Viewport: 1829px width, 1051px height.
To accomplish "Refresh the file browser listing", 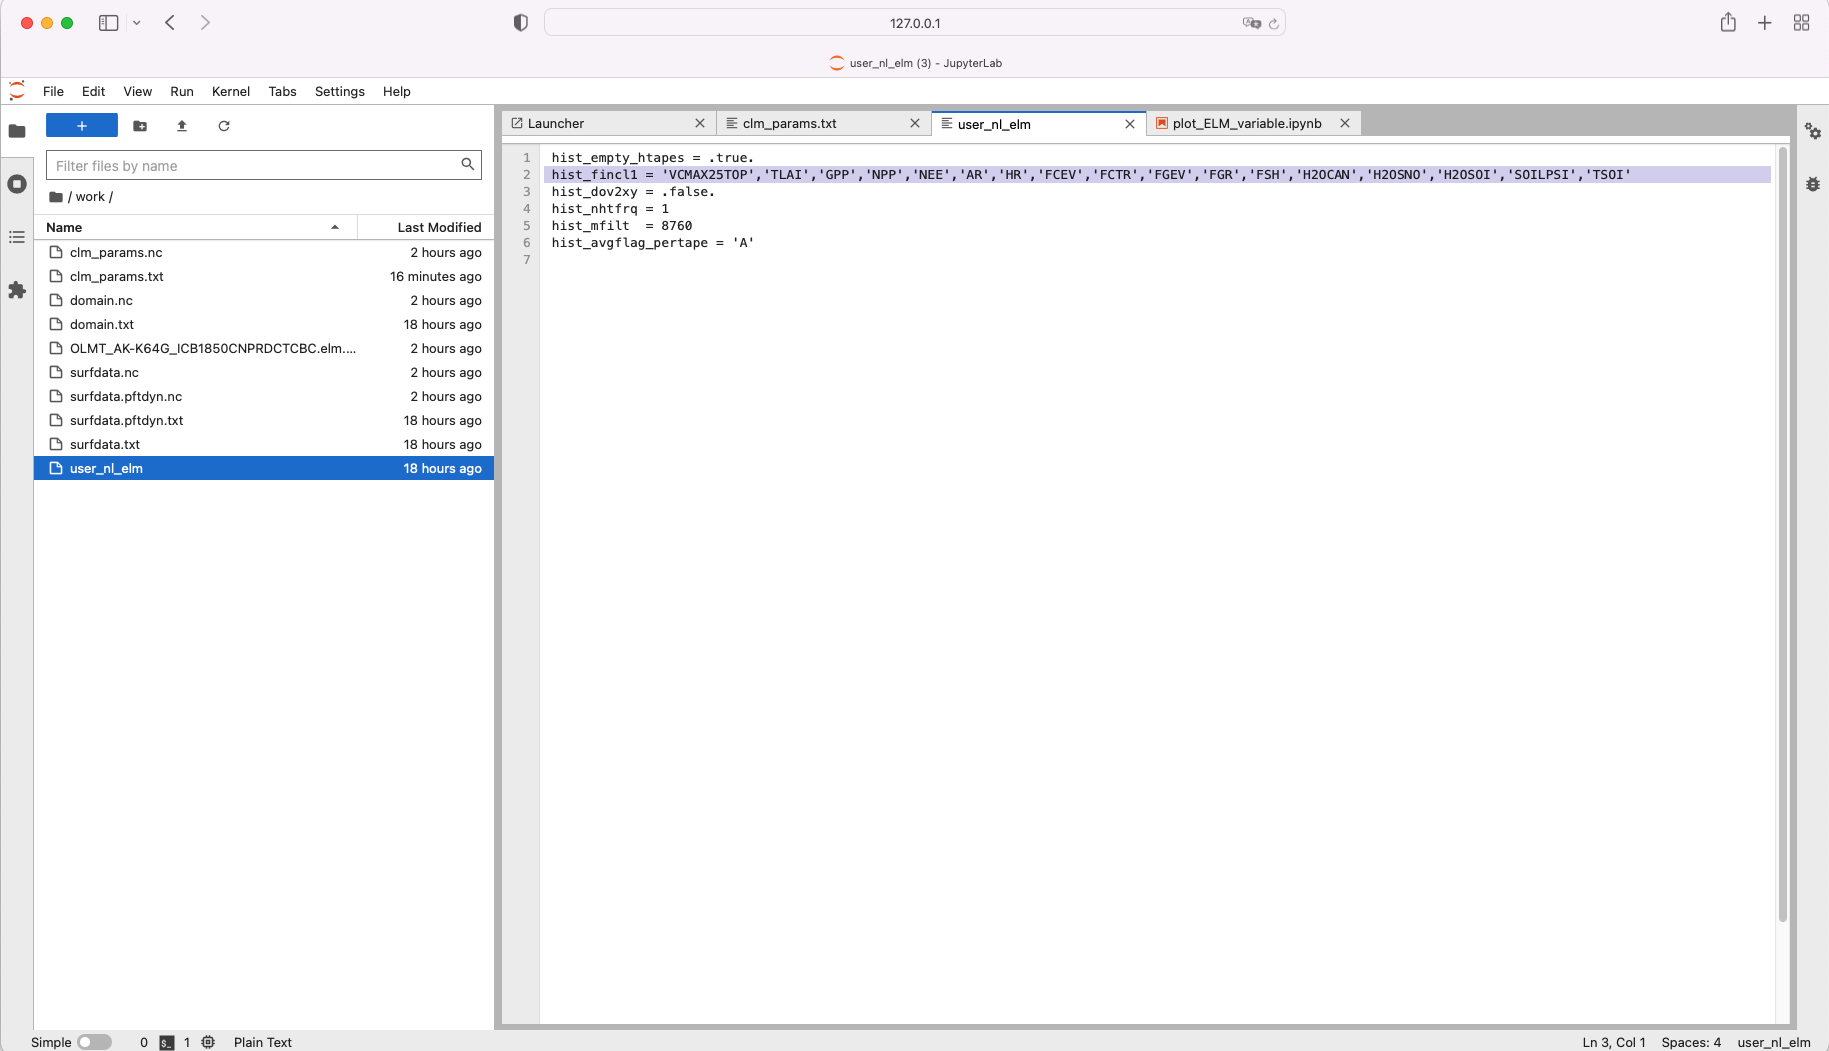I will pos(223,126).
